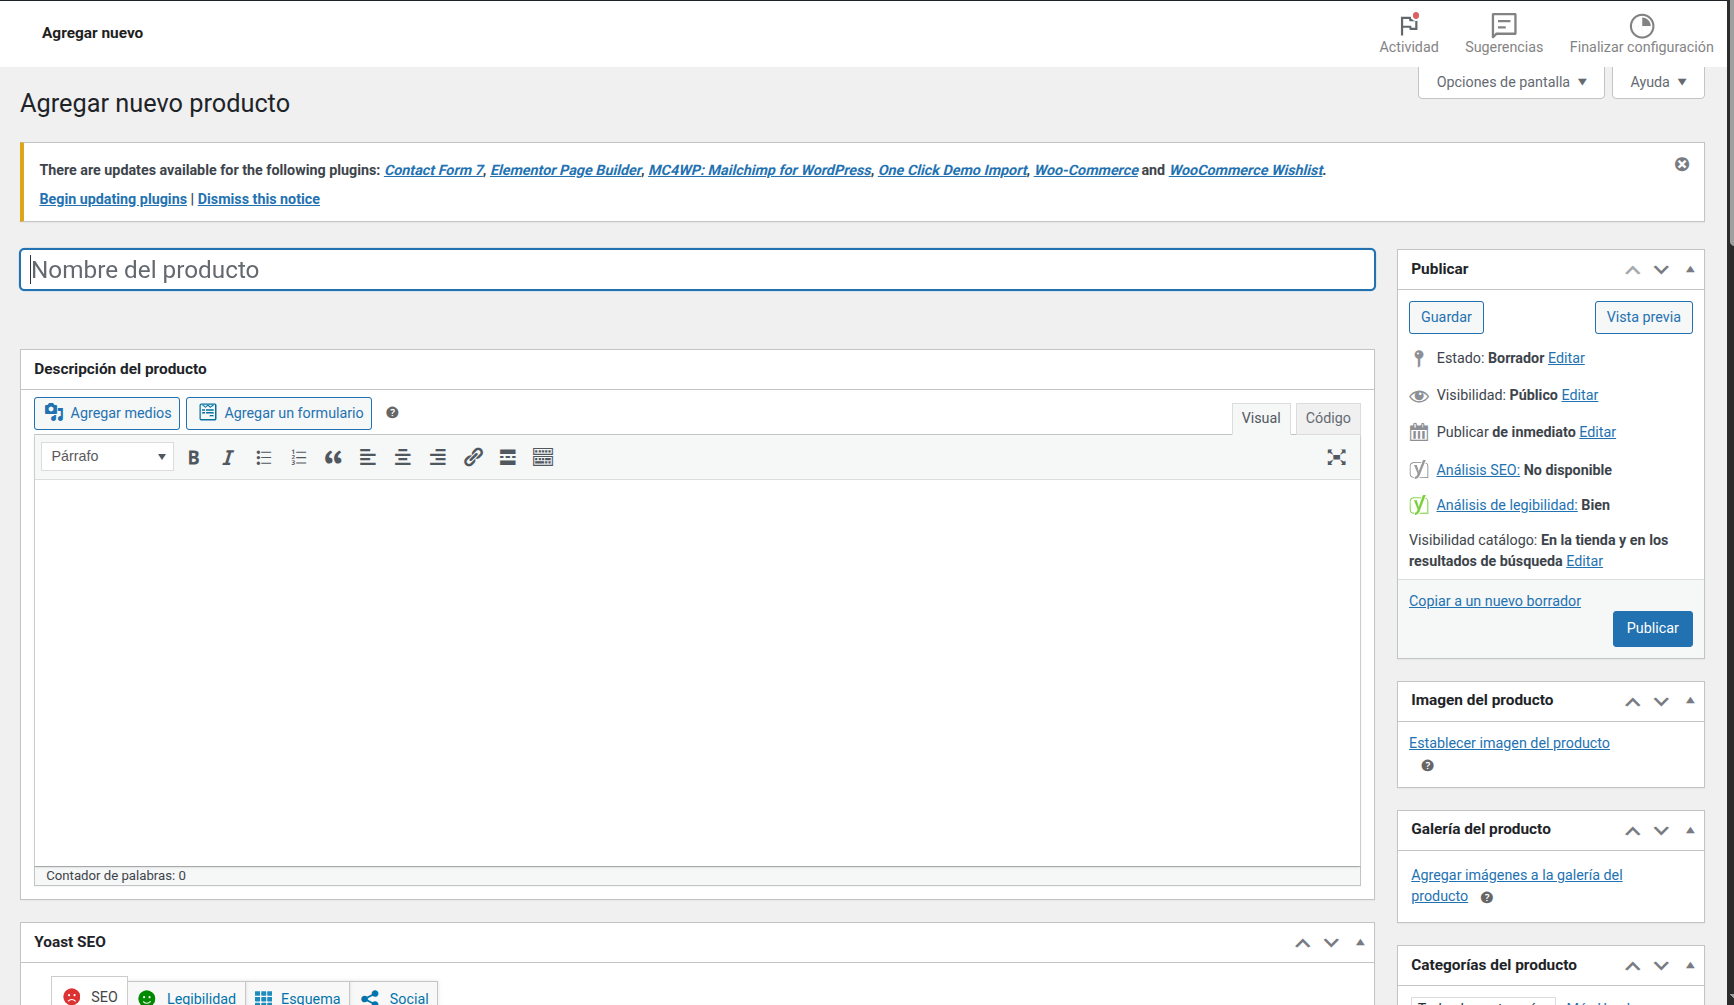Move Imagen del producto panel down
The height and width of the screenshot is (1005, 1734).
pos(1661,701)
